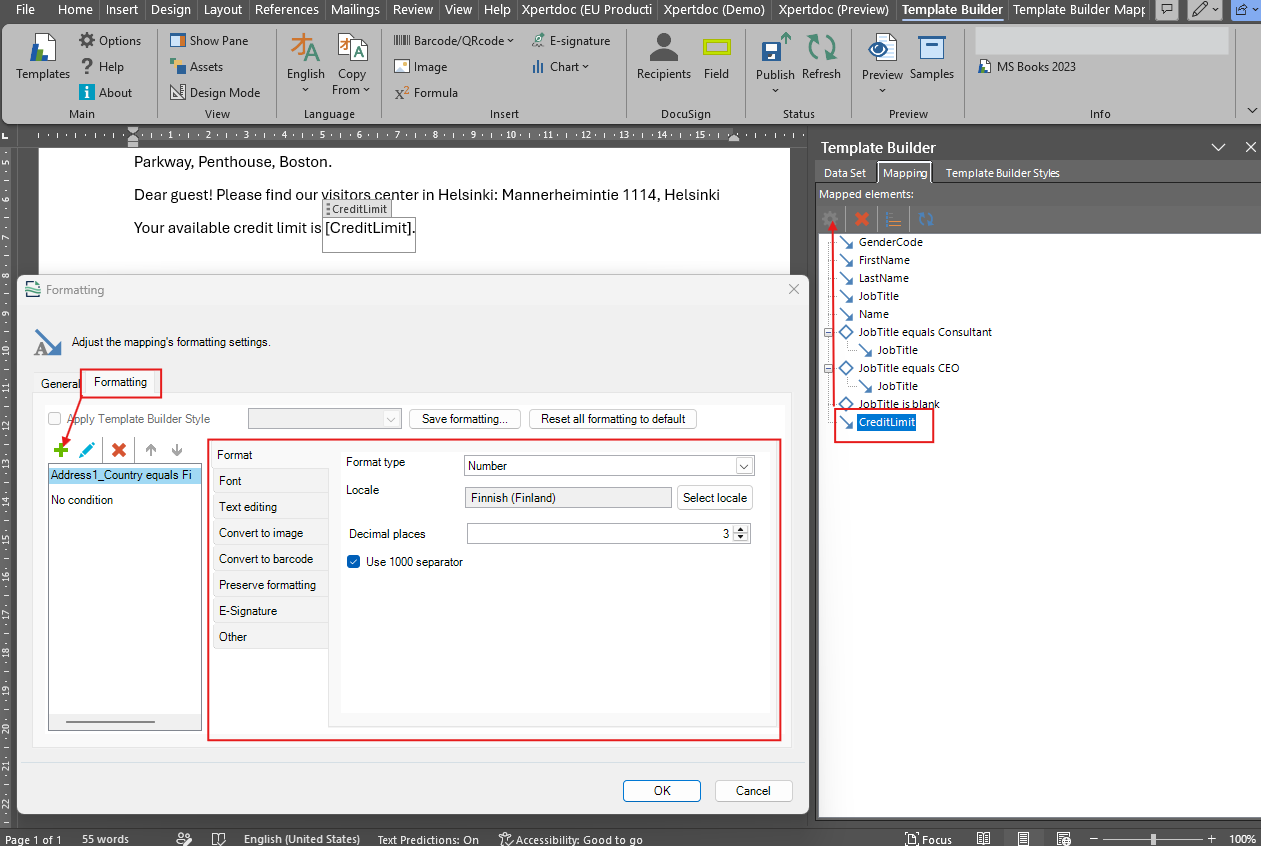Open Assets from the ribbon
This screenshot has width=1261, height=846.
pyautogui.click(x=196, y=67)
